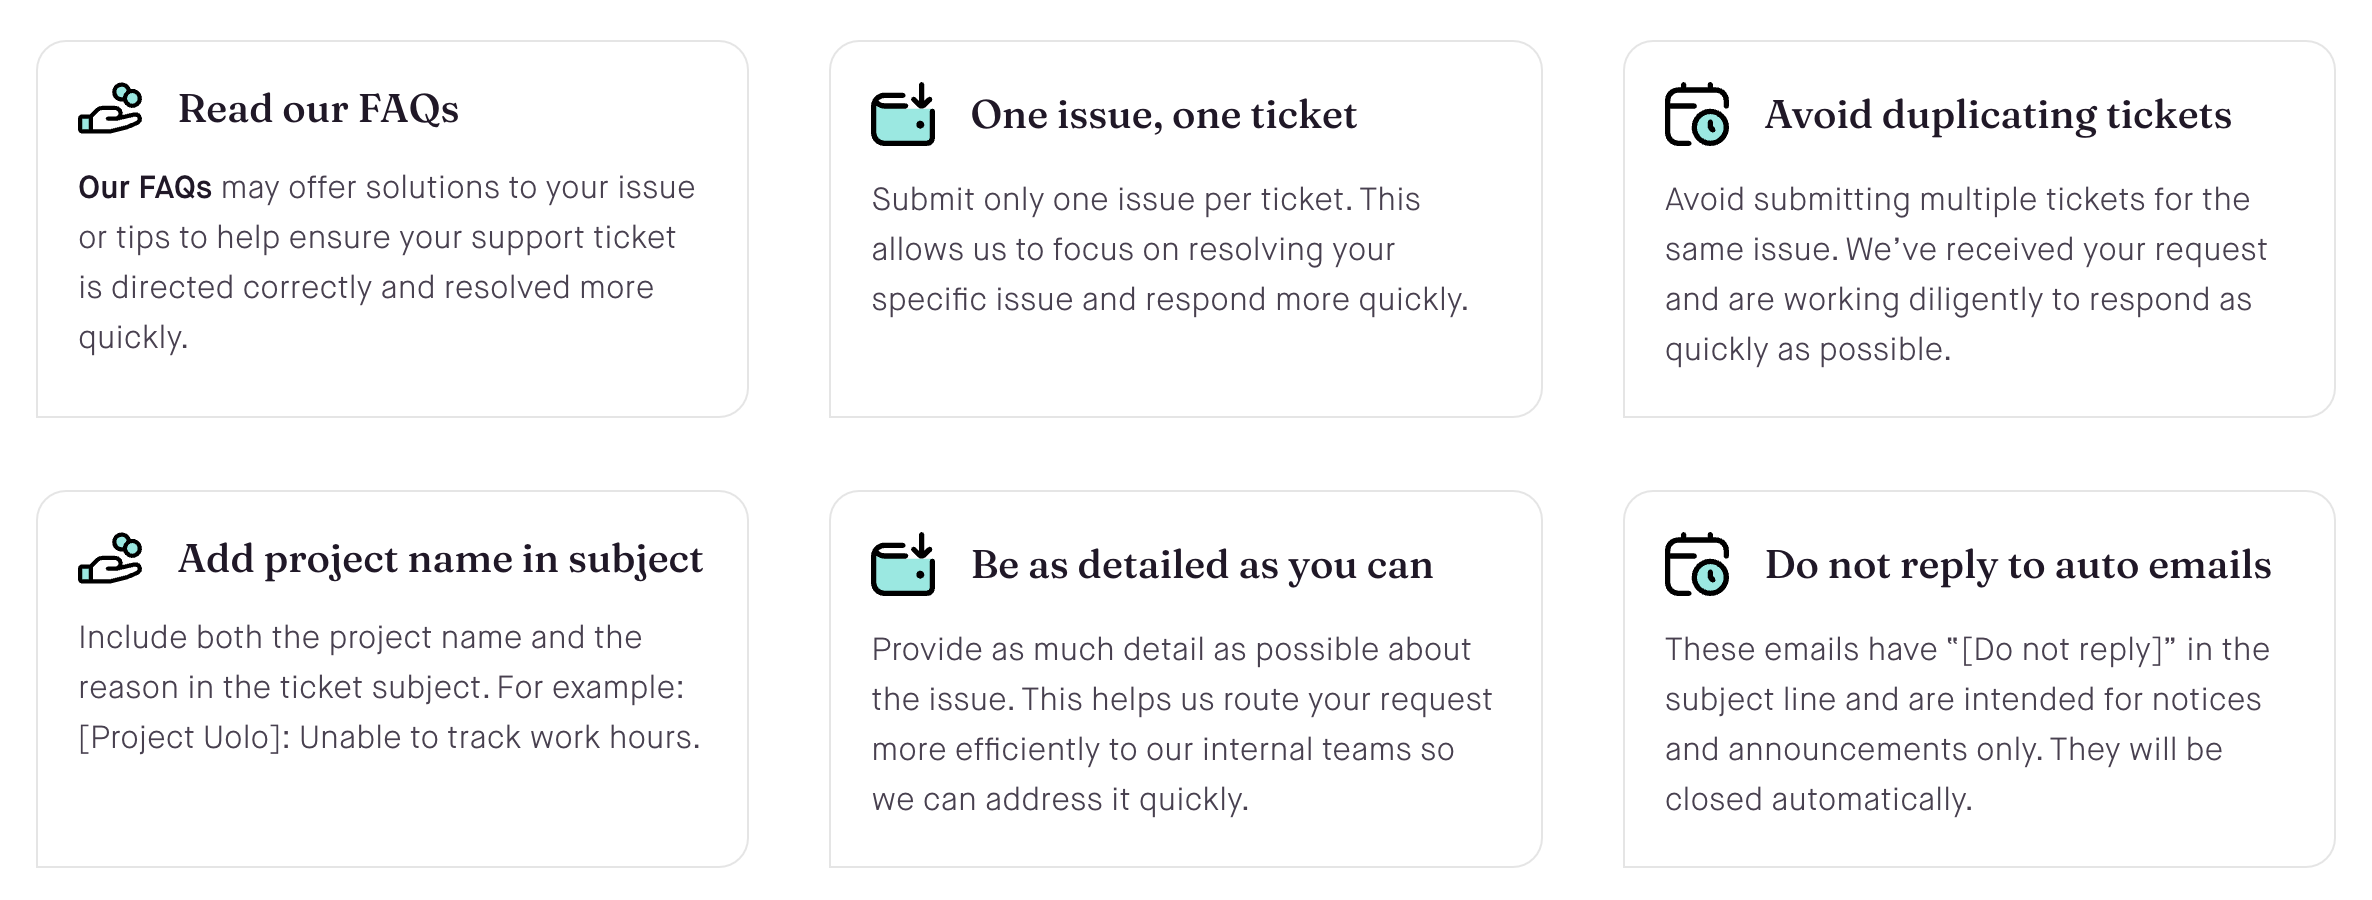2372x900 pixels.
Task: Click the wallet icon beside One issue, one ticket
Action: [902, 115]
